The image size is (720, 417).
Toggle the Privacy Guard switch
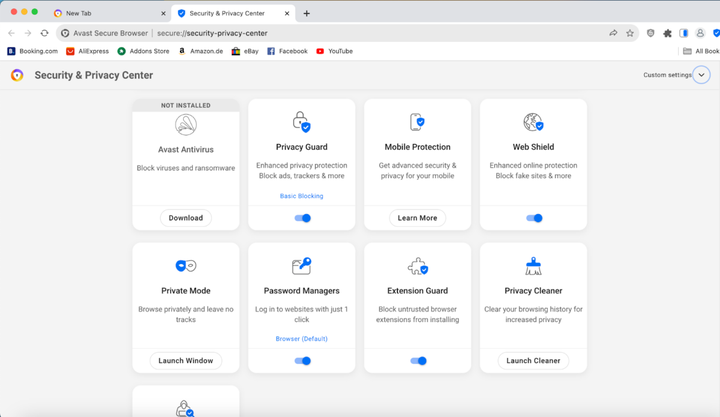coord(302,218)
